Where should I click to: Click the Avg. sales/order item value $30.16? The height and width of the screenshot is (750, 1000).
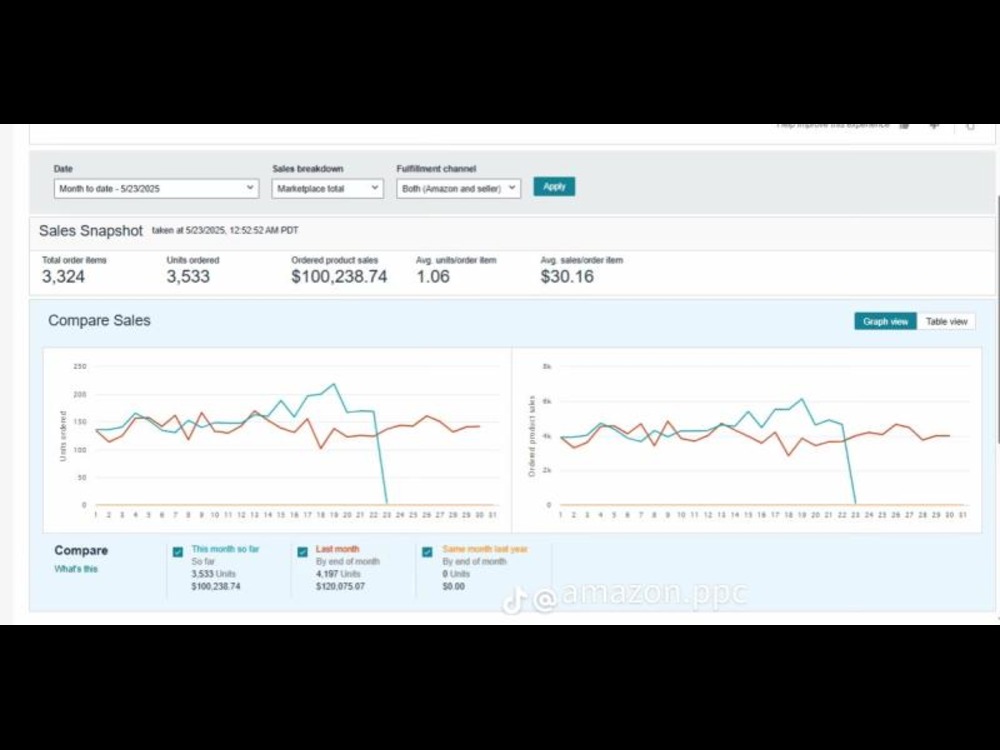[567, 276]
